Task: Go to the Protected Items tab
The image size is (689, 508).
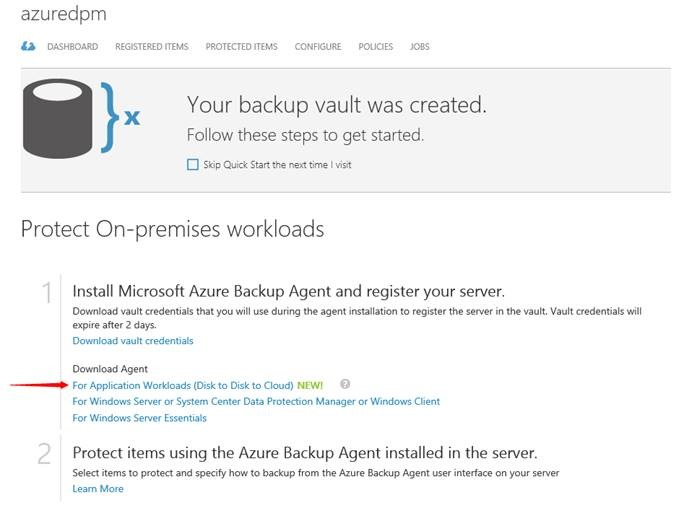Action: click(241, 47)
